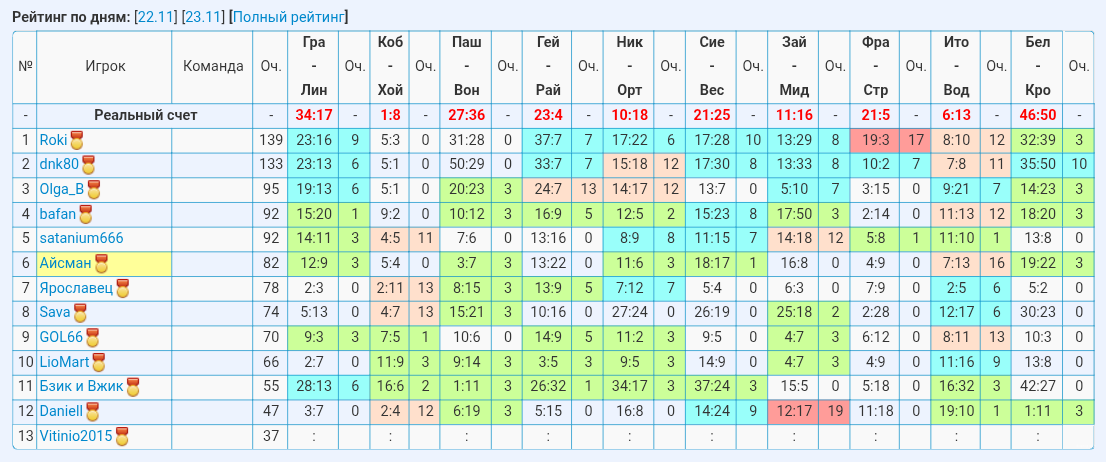The width and height of the screenshot is (1106, 462).
Task: Click the medal icon beside Vitinio2015
Action: [122, 437]
